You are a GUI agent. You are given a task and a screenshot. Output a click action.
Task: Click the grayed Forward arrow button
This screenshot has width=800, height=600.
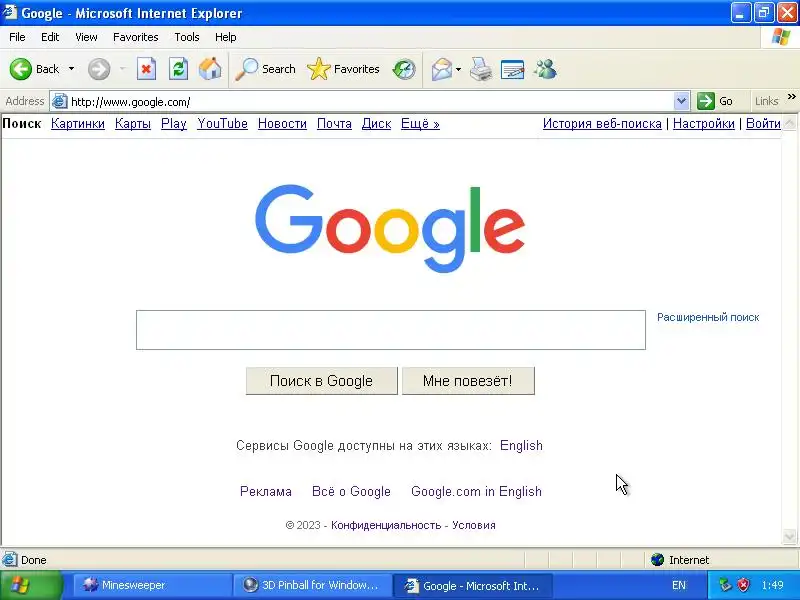[x=99, y=69]
